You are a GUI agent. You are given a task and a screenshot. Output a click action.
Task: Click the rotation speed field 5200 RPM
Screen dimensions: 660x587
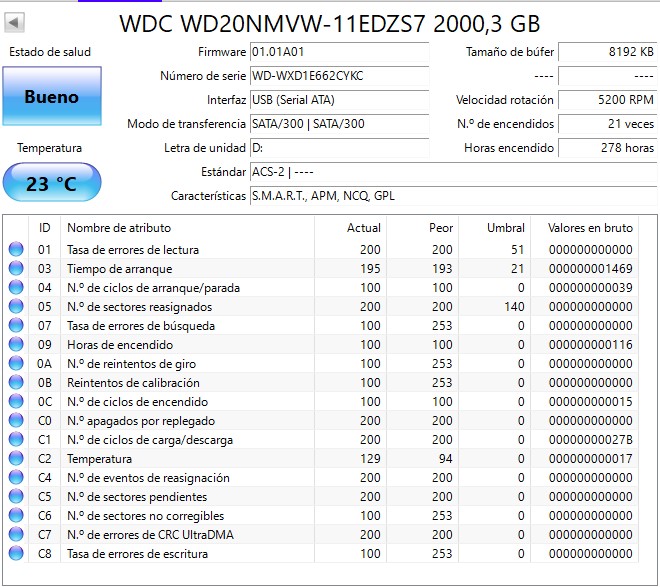[607, 100]
